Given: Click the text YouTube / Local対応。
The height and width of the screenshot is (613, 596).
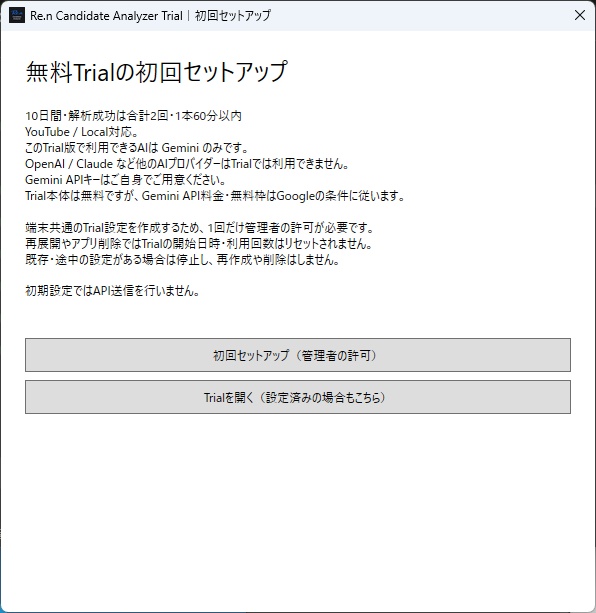Looking at the screenshot, I should point(82,132).
